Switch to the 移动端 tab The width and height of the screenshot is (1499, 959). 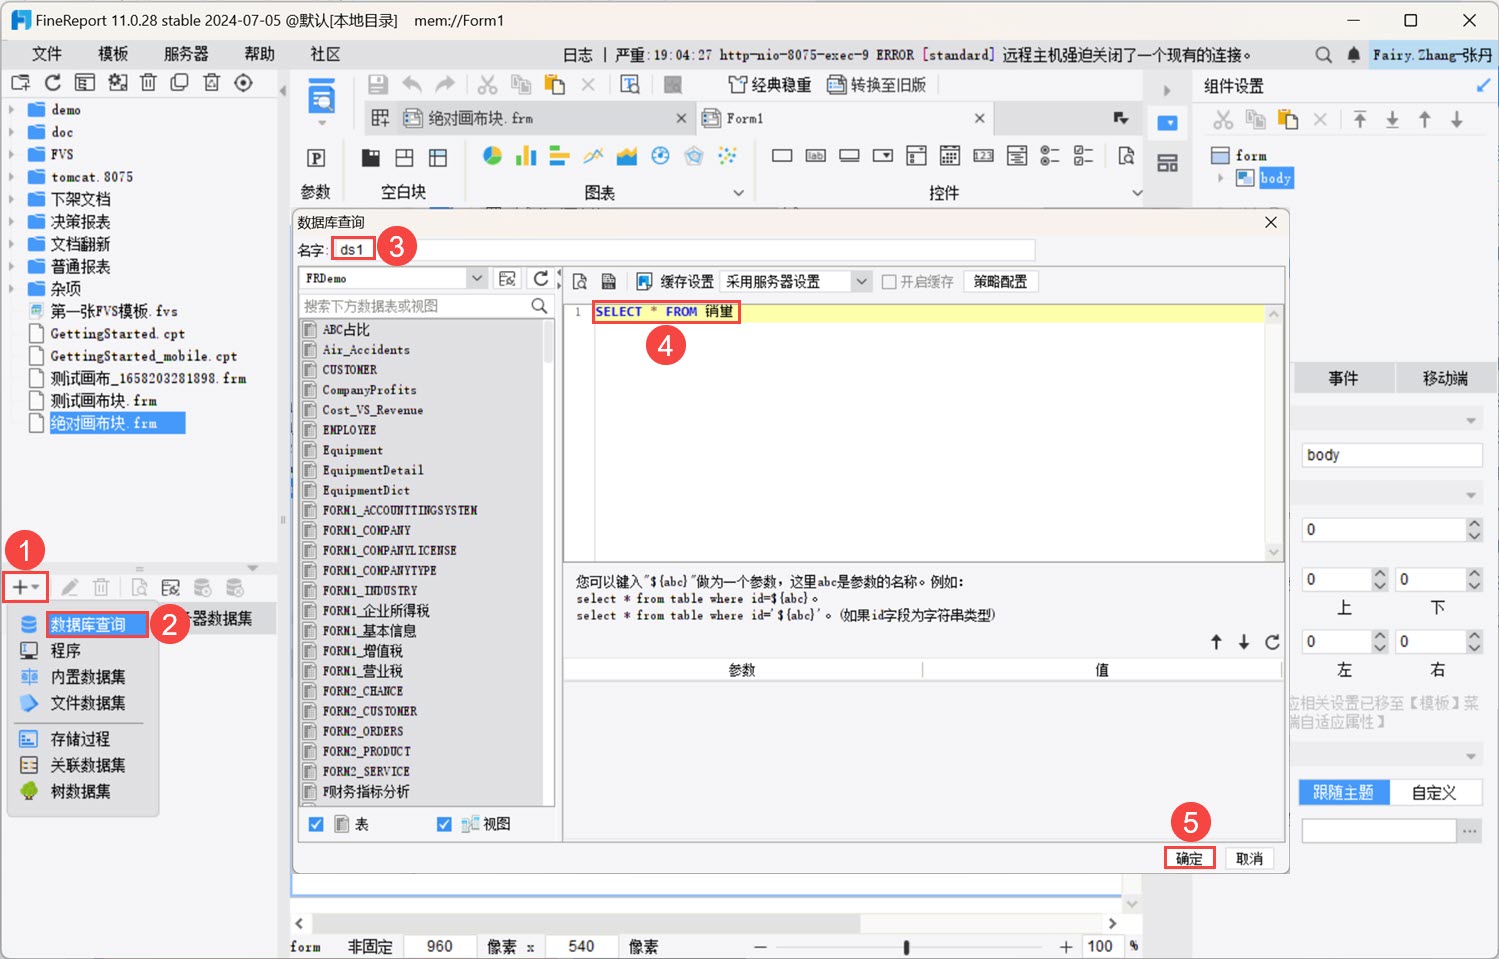click(x=1446, y=378)
